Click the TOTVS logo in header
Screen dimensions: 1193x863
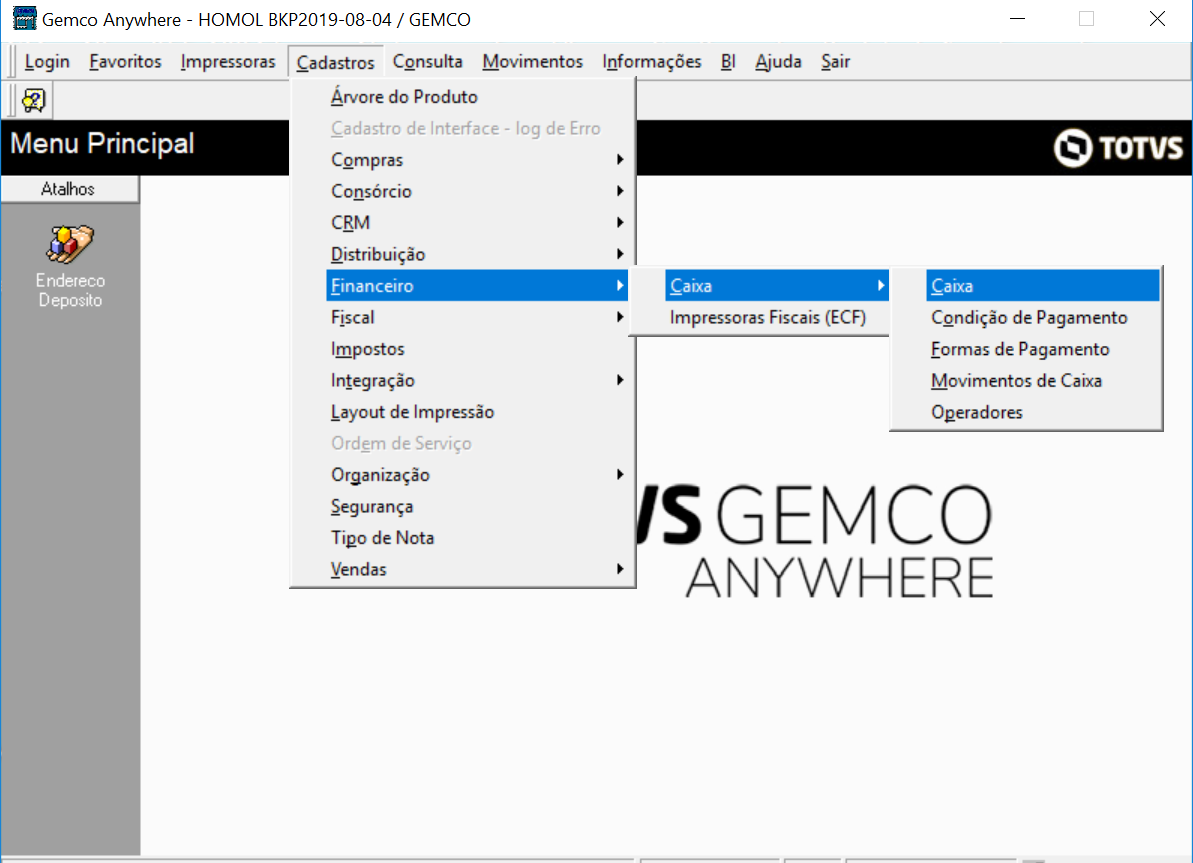(1118, 147)
